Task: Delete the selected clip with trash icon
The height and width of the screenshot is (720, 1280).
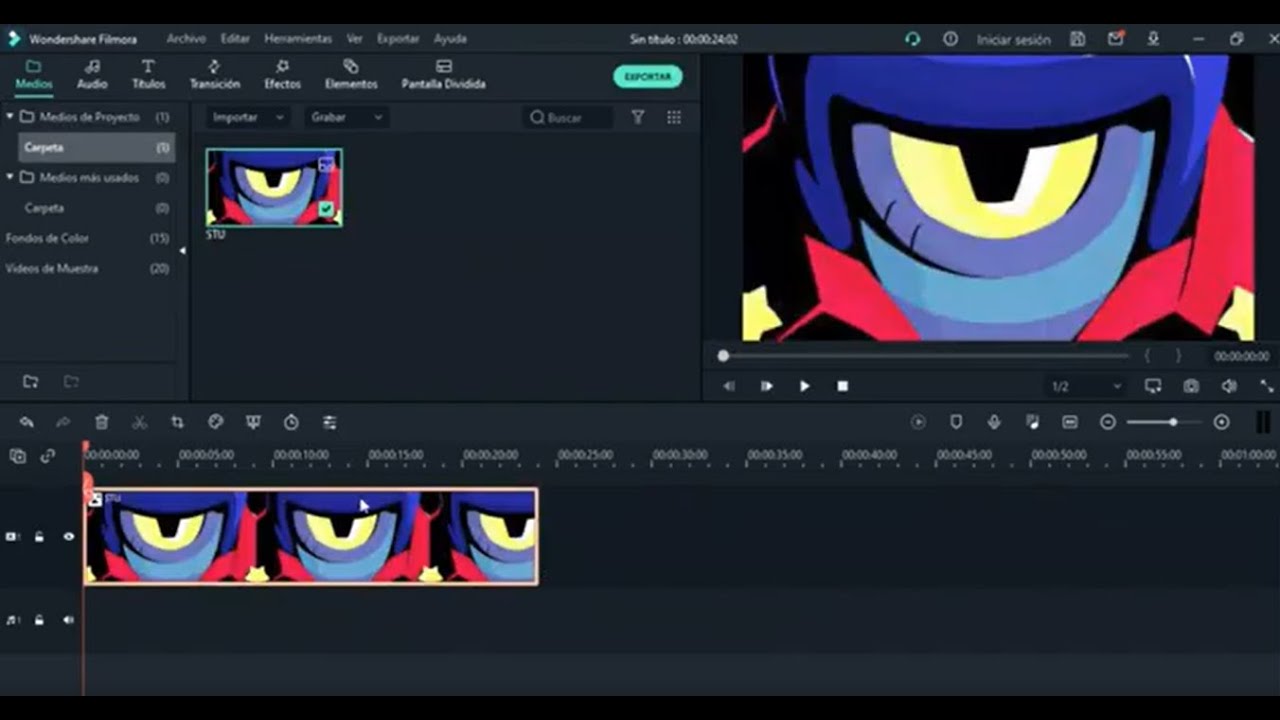Action: [101, 423]
